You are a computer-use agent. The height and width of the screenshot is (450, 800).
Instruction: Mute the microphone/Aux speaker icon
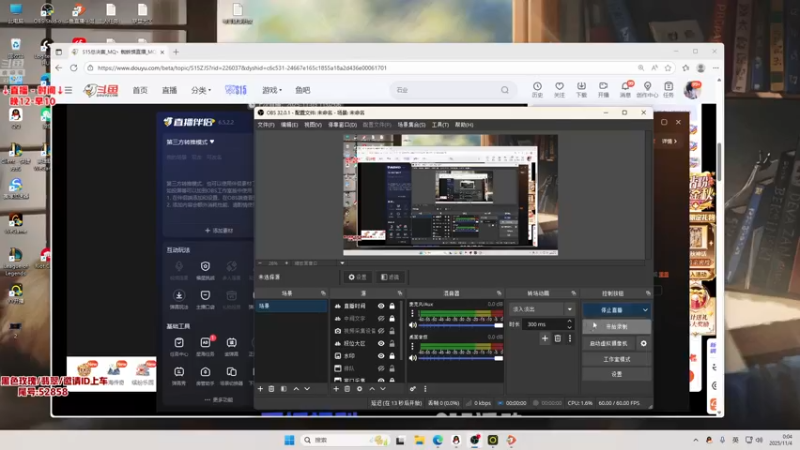pos(413,325)
